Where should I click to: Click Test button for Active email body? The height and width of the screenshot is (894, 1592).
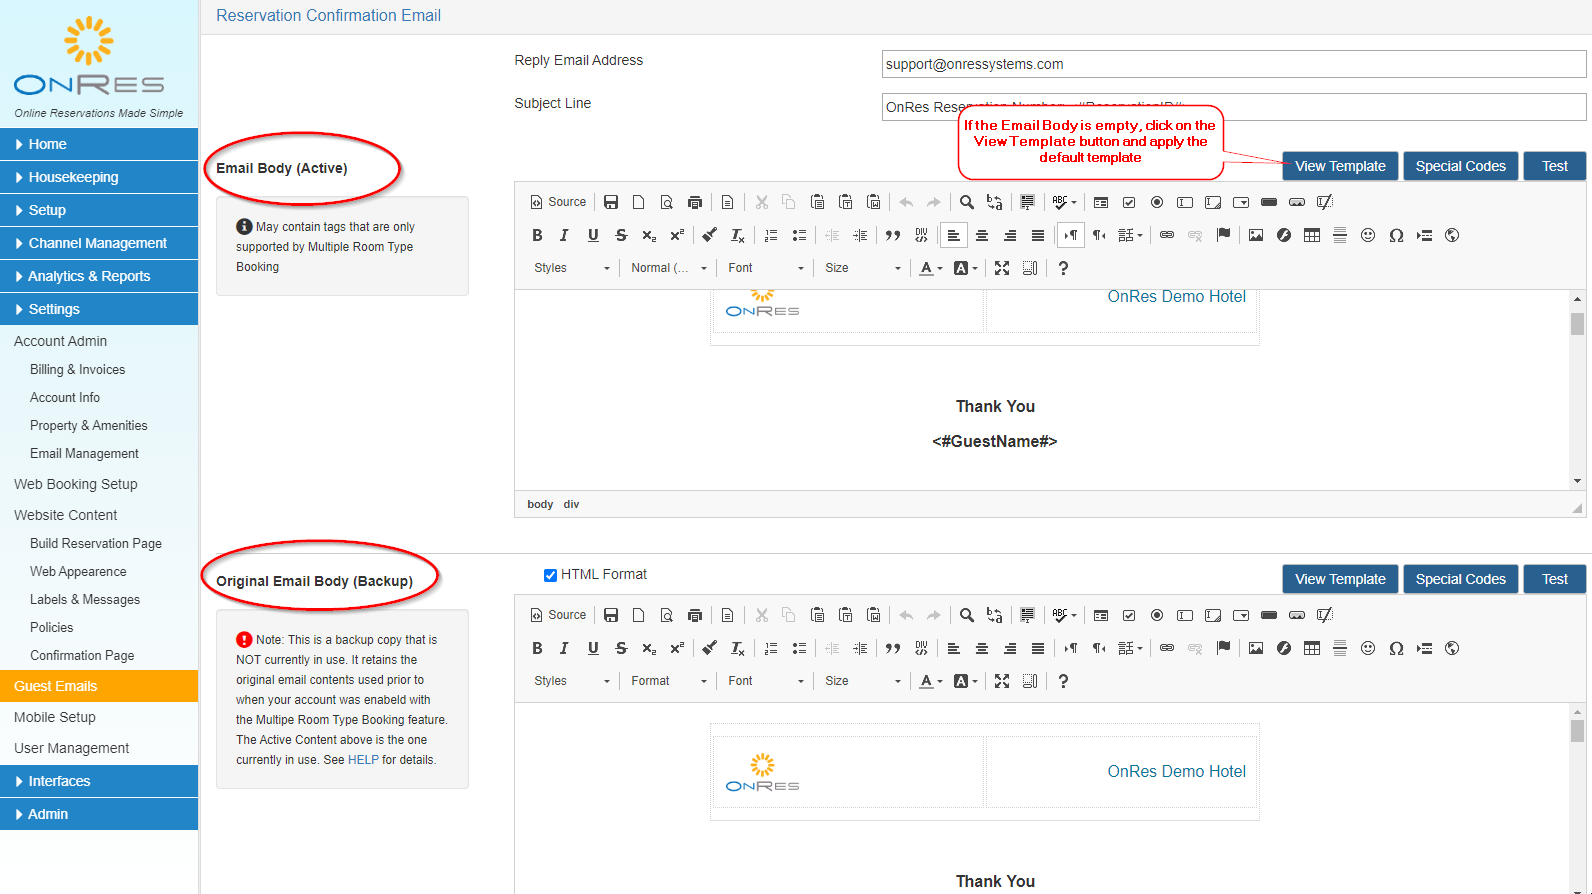coord(1554,166)
